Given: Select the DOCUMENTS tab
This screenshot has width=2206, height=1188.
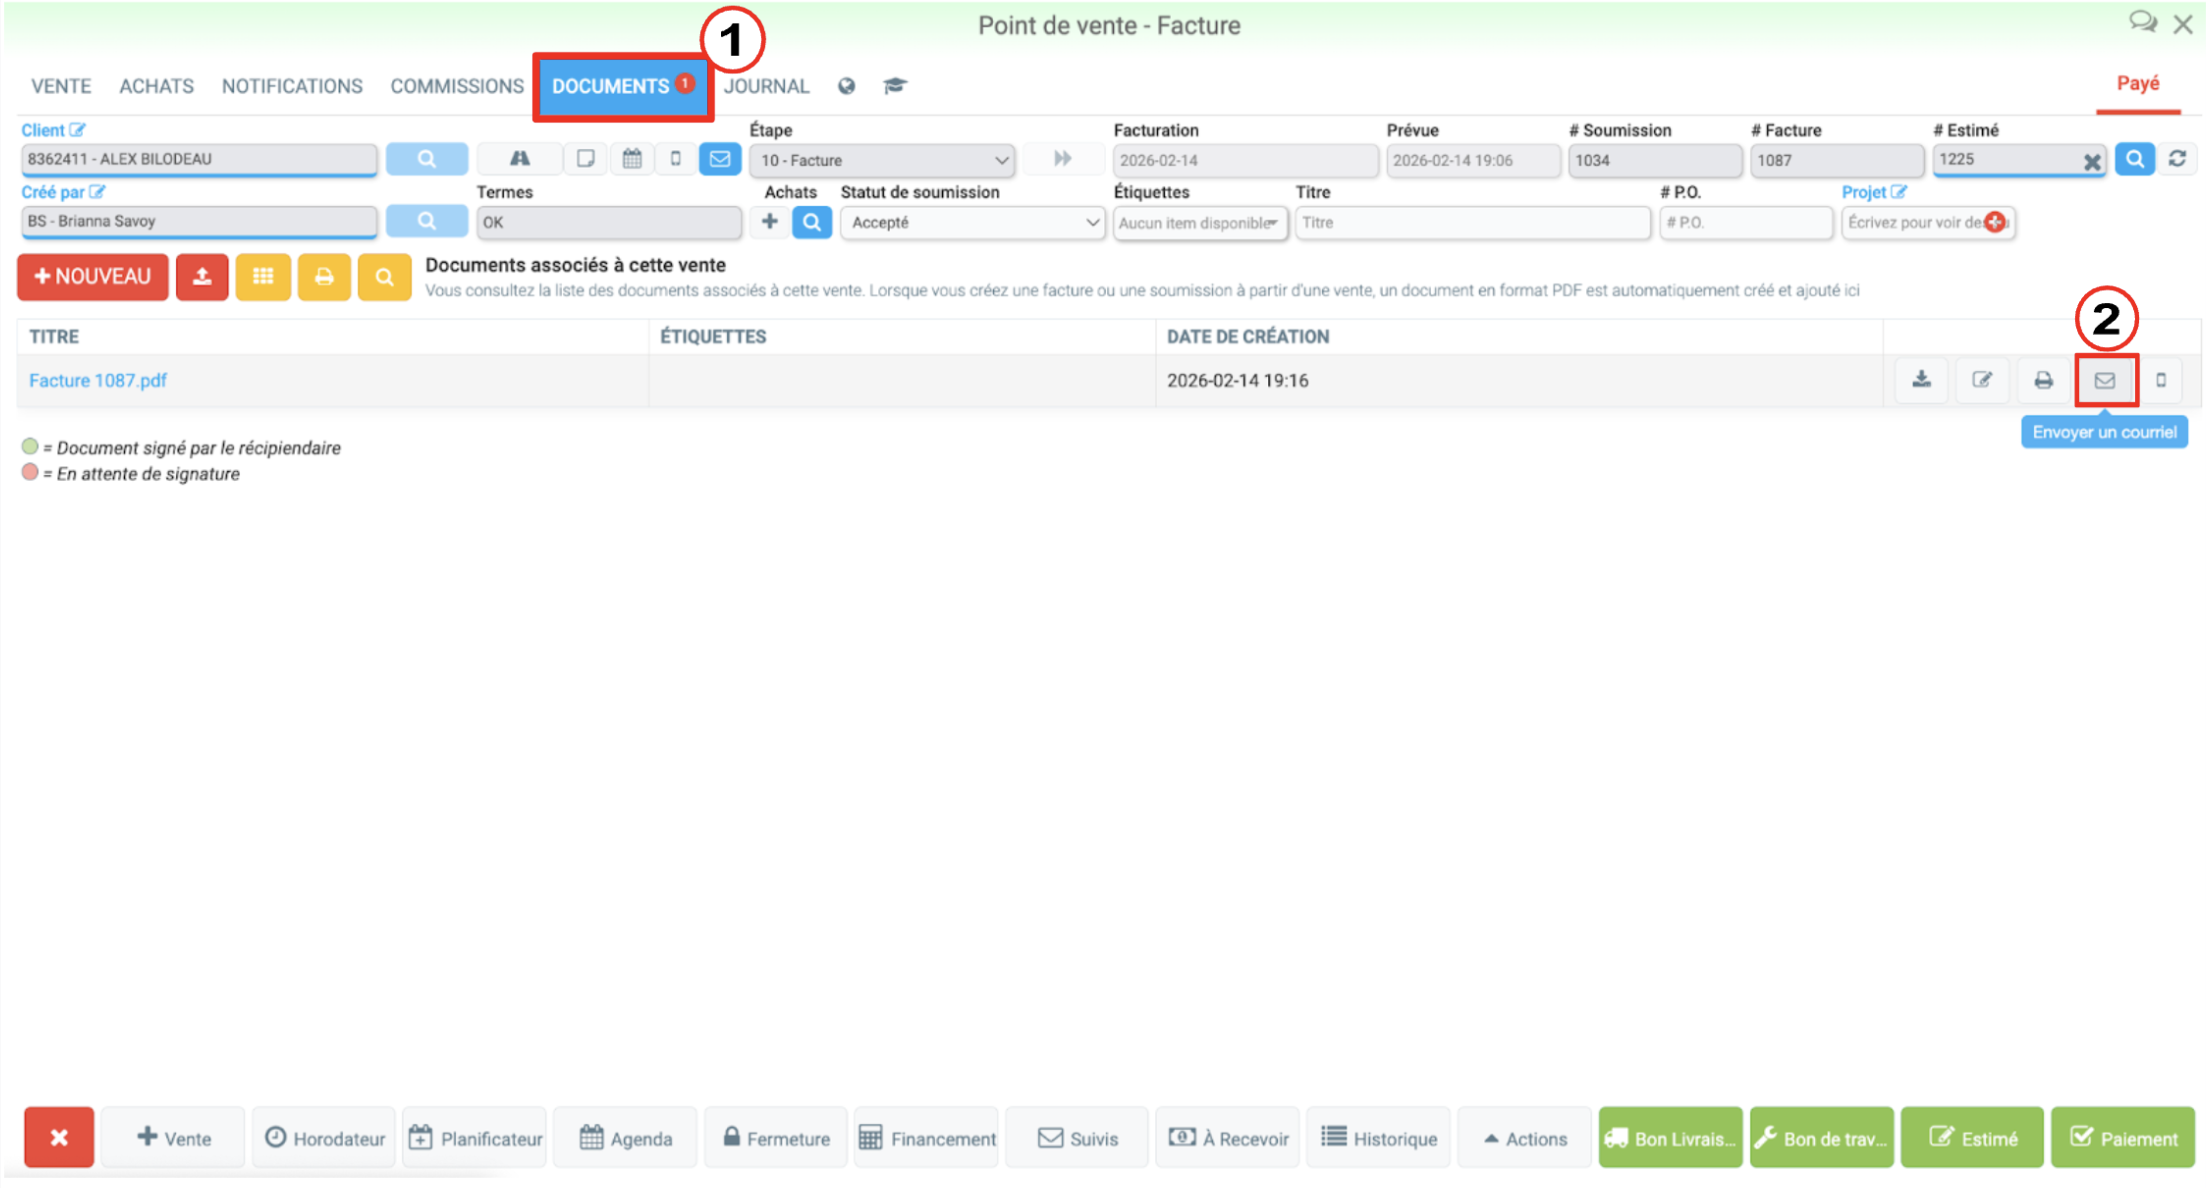Looking at the screenshot, I should pos(623,87).
